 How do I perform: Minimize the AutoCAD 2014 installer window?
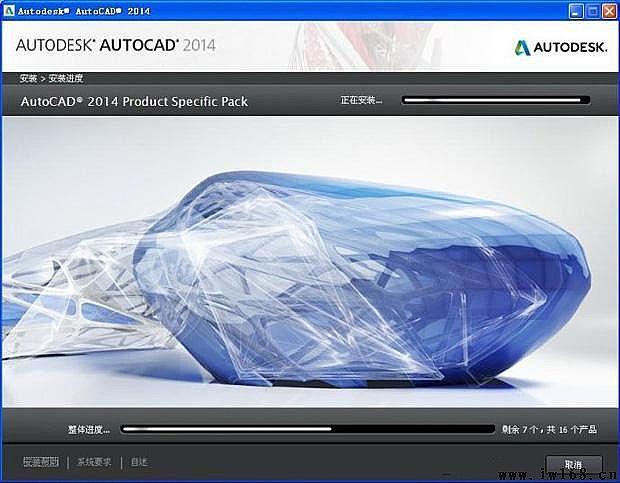[x=575, y=11]
